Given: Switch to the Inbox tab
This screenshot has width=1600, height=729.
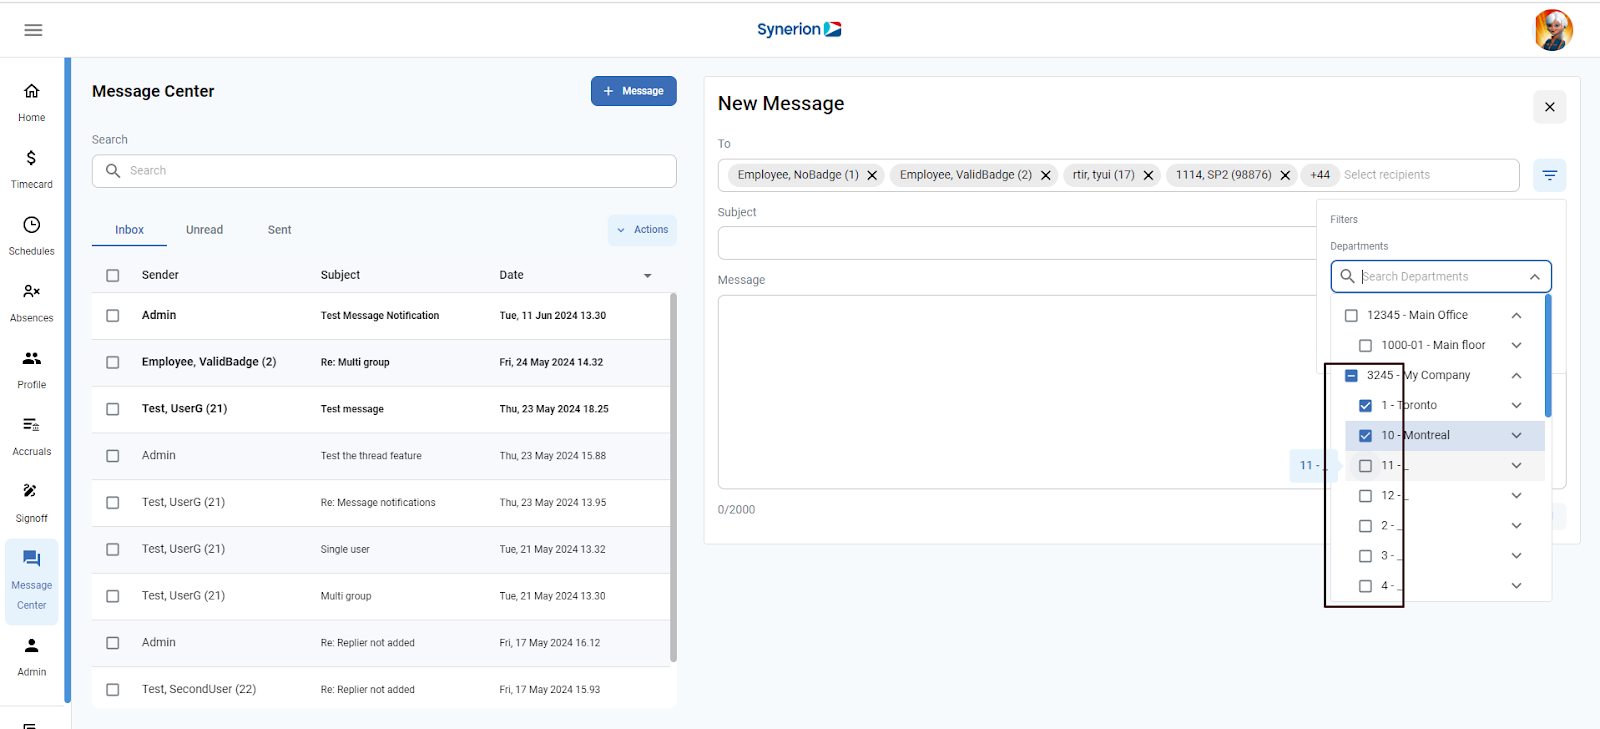Looking at the screenshot, I should (x=129, y=230).
